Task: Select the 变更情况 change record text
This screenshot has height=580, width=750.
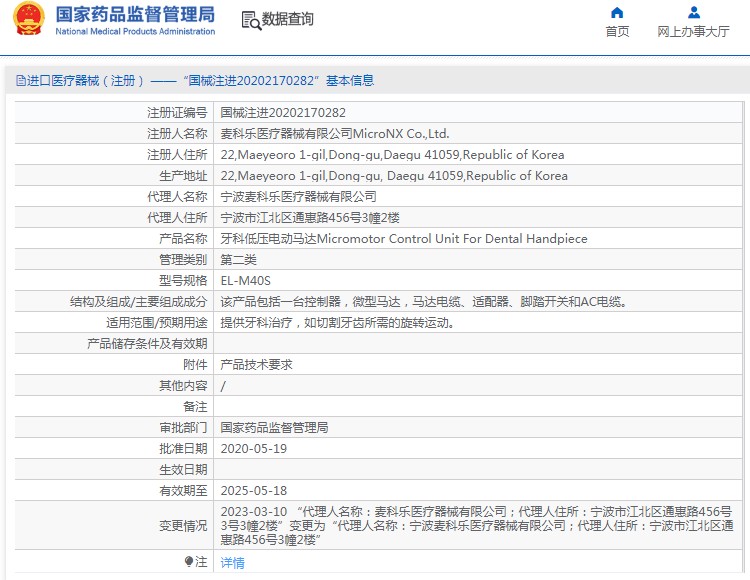Action: (477, 525)
